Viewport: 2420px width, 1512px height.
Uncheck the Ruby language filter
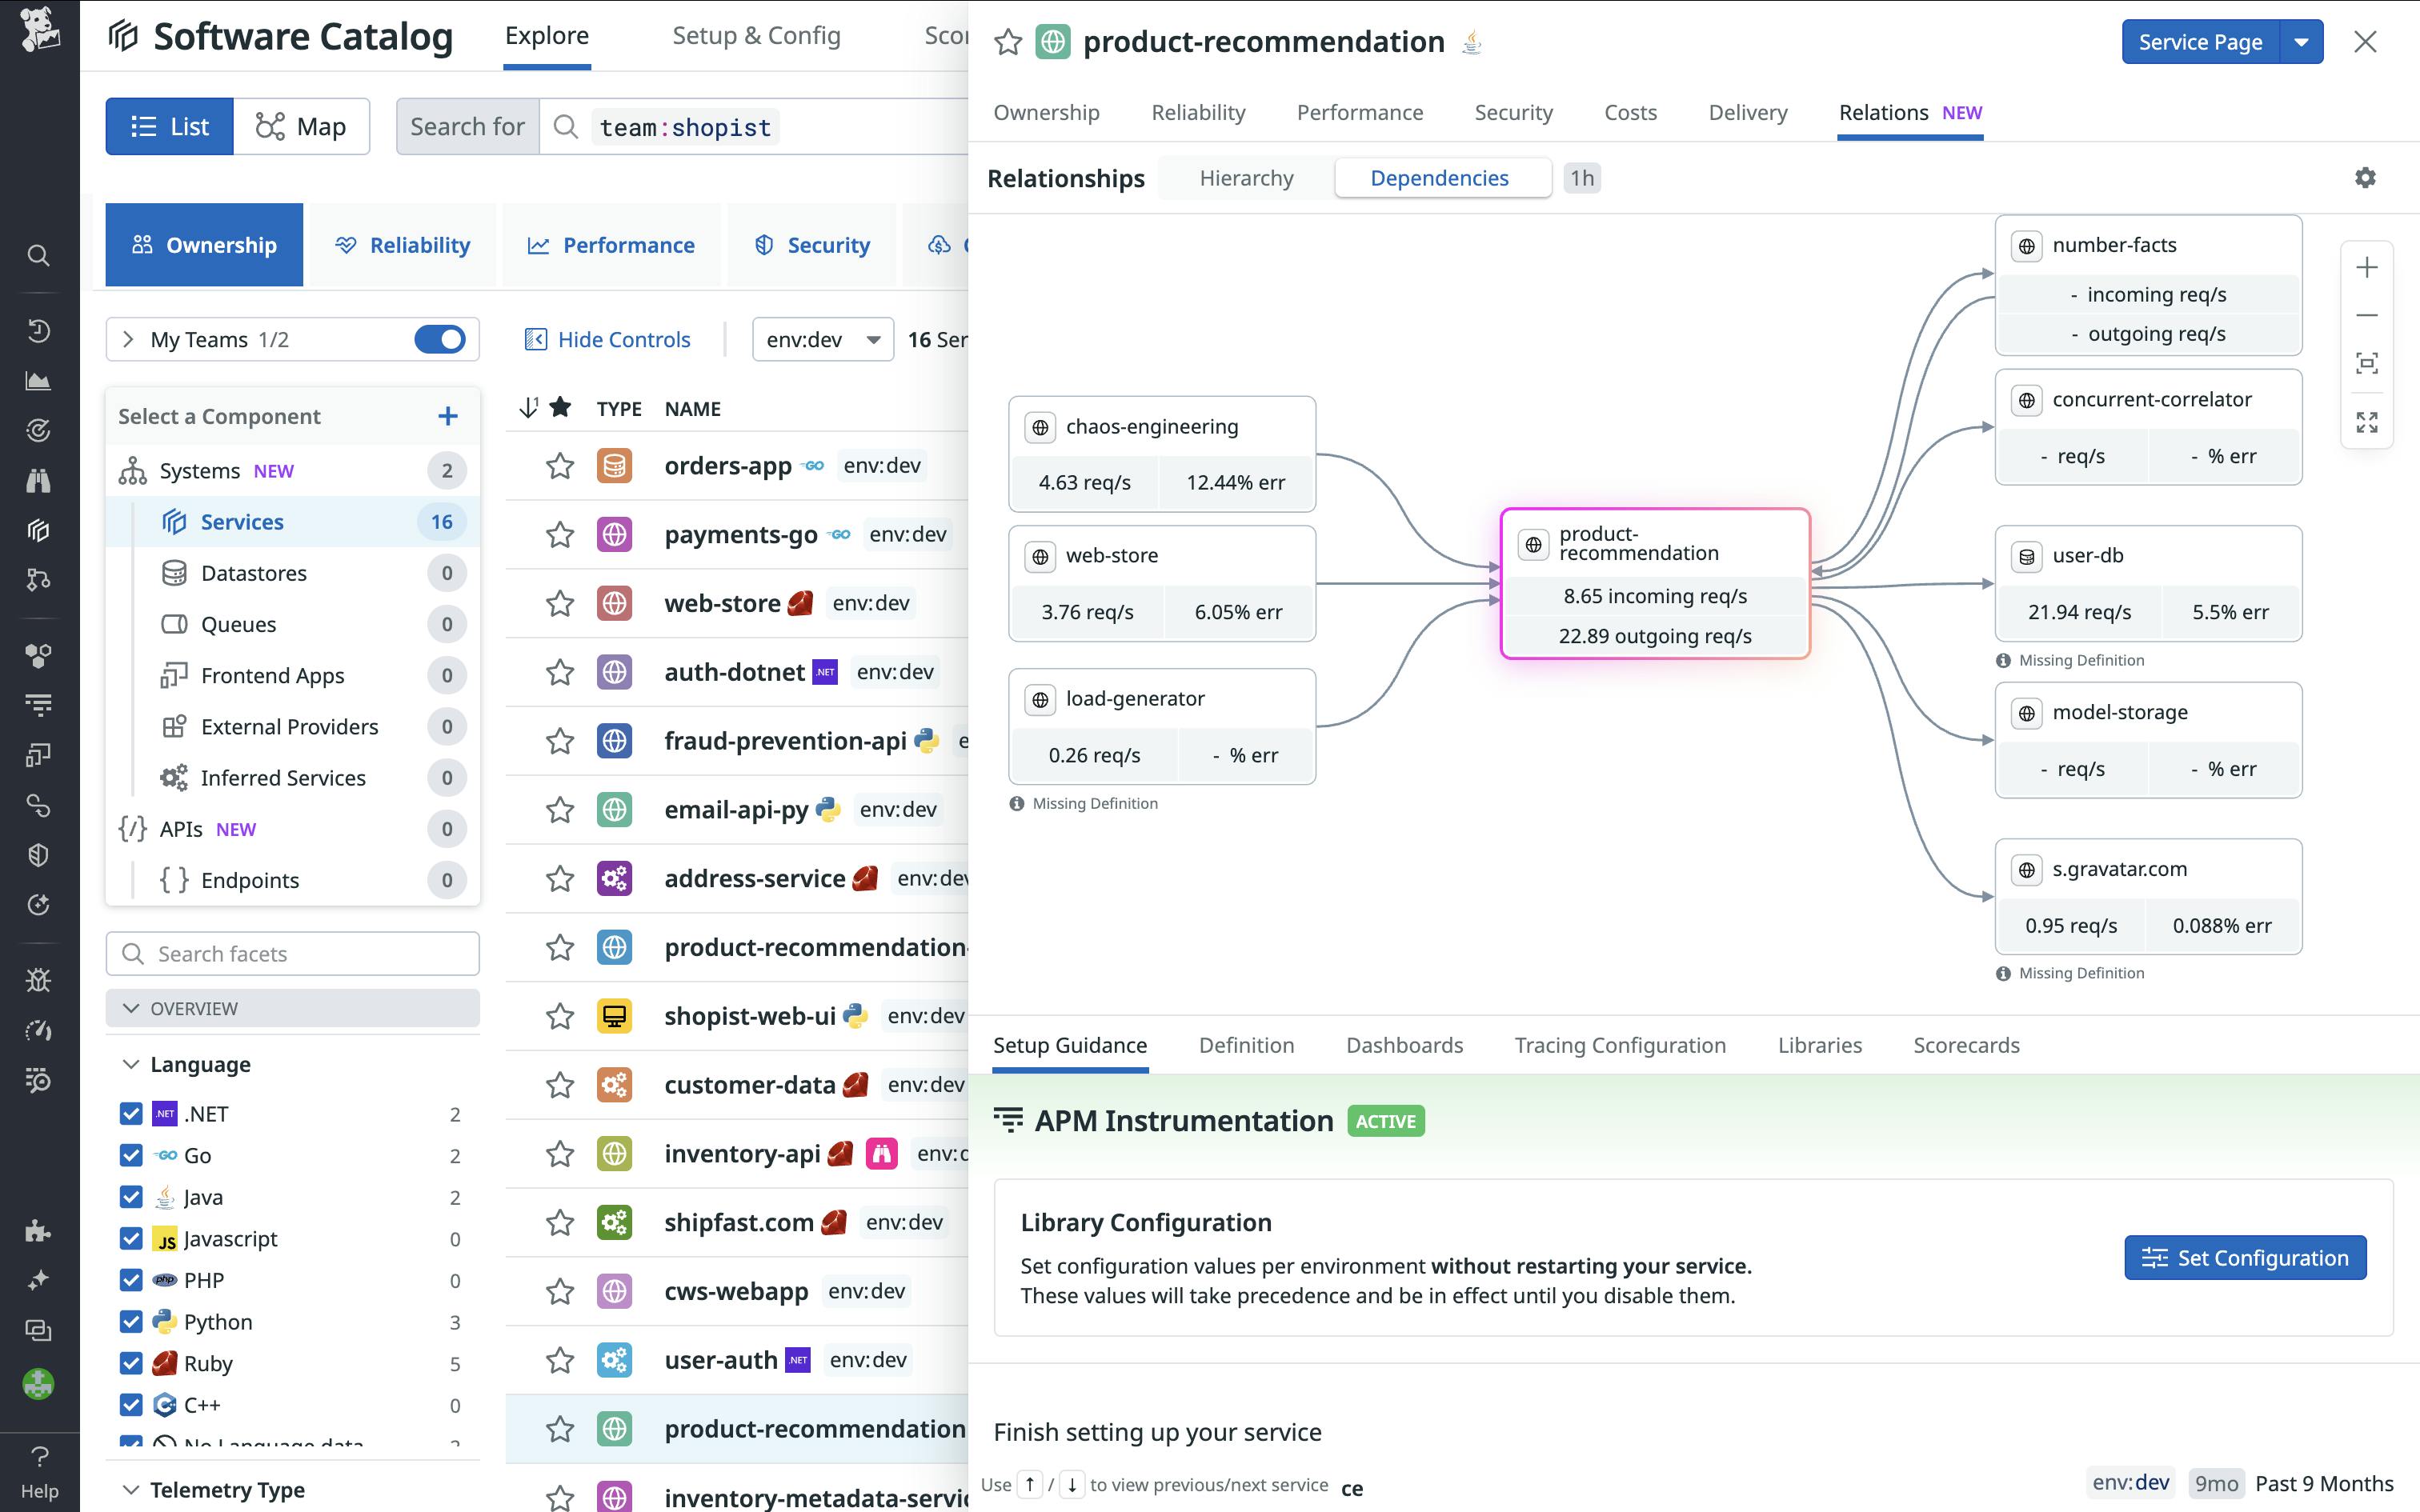(x=133, y=1362)
